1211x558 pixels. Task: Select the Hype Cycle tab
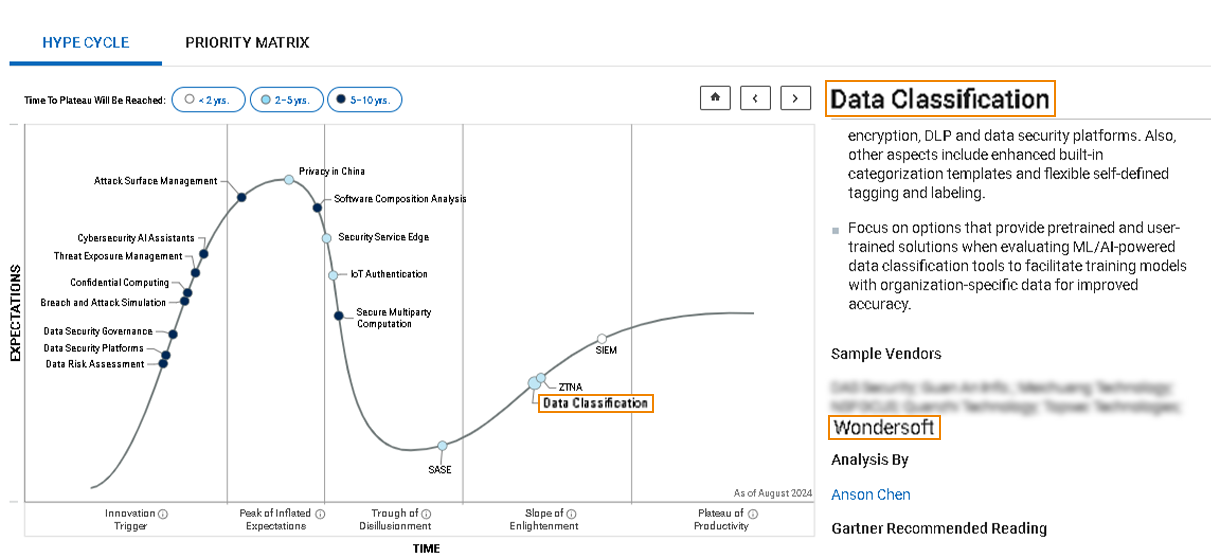coord(86,43)
